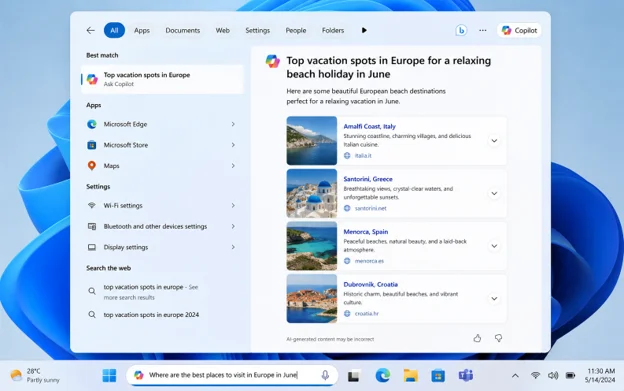Open Microsoft Teams from the taskbar
This screenshot has width=624, height=391.
(466, 375)
